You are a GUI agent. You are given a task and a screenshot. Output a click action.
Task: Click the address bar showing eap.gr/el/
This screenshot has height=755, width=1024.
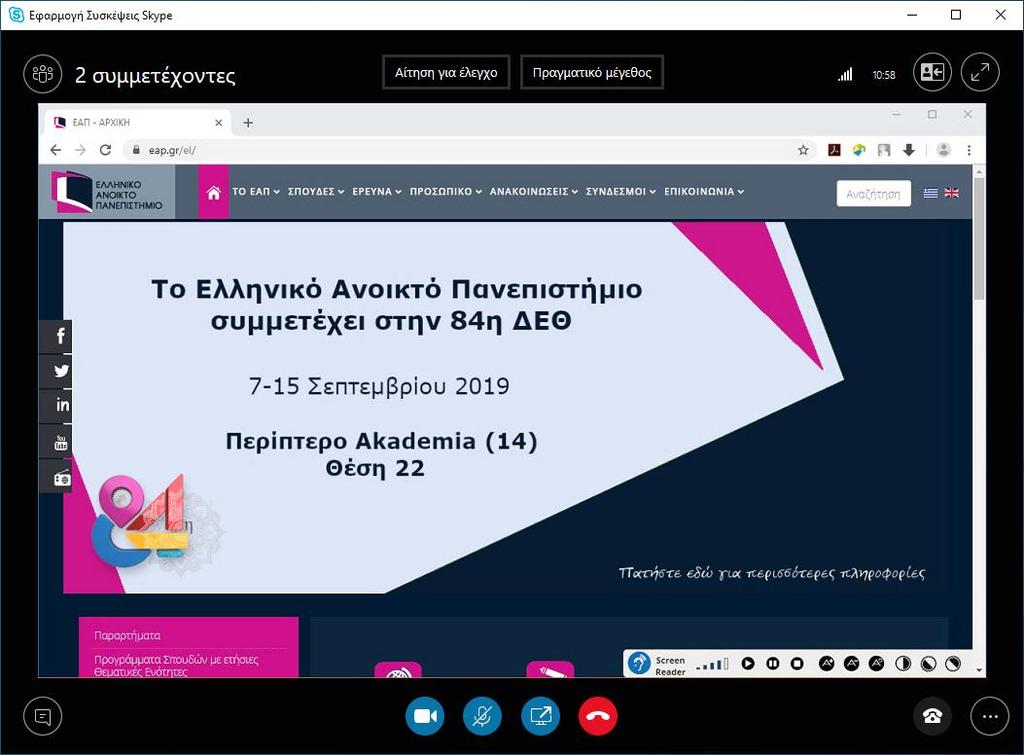(469, 150)
